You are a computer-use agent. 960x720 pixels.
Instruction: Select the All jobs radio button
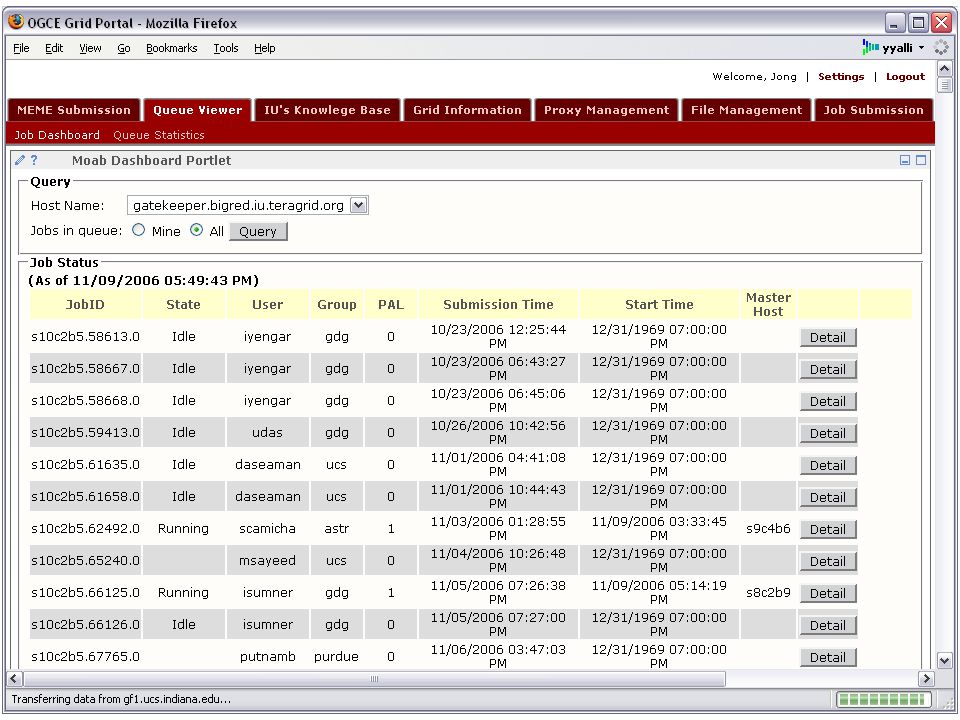tap(197, 230)
